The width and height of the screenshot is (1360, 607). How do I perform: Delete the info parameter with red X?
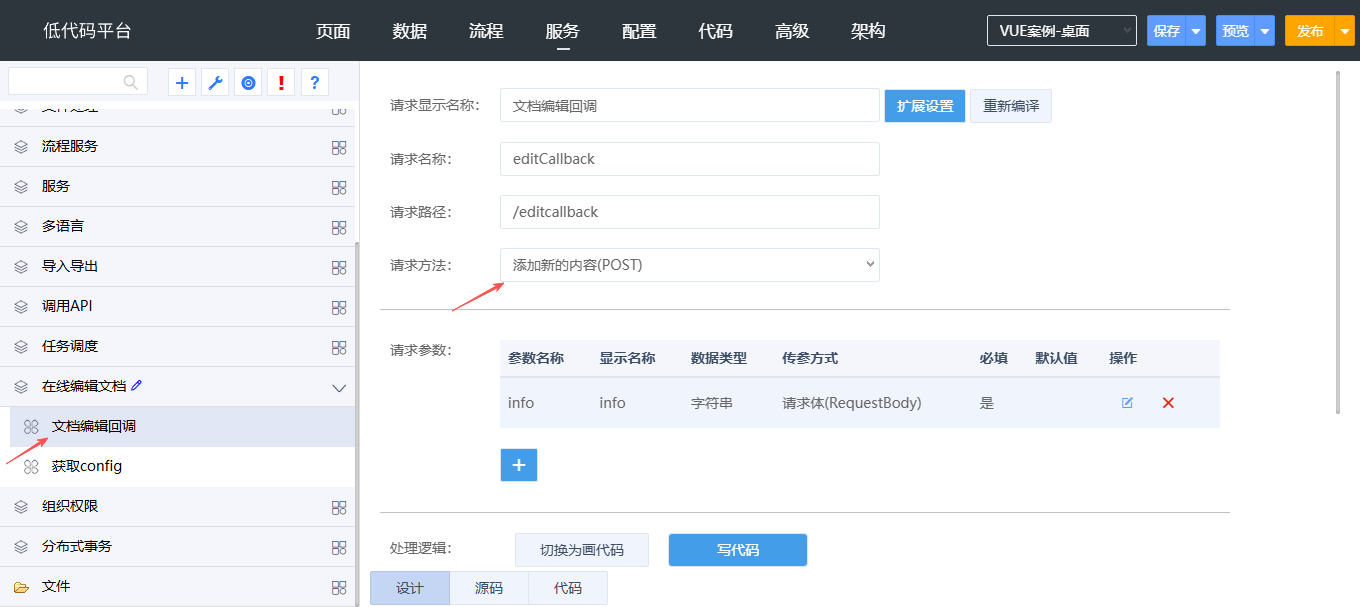(1167, 403)
